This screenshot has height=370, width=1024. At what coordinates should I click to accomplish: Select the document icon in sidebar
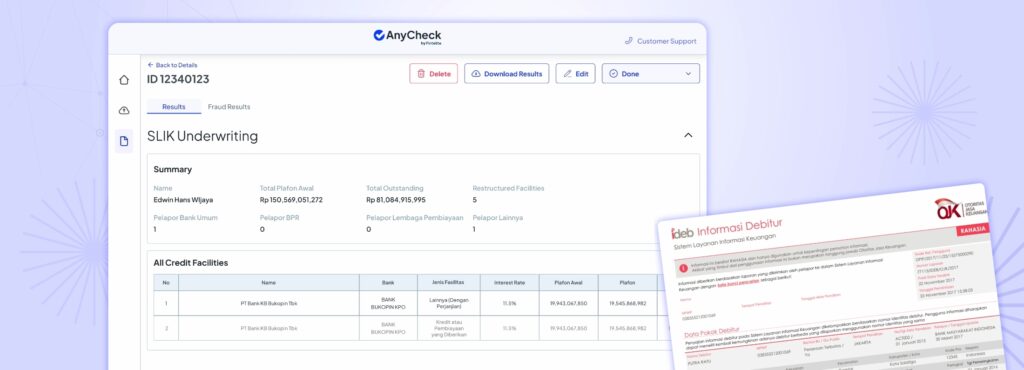pyautogui.click(x=124, y=141)
